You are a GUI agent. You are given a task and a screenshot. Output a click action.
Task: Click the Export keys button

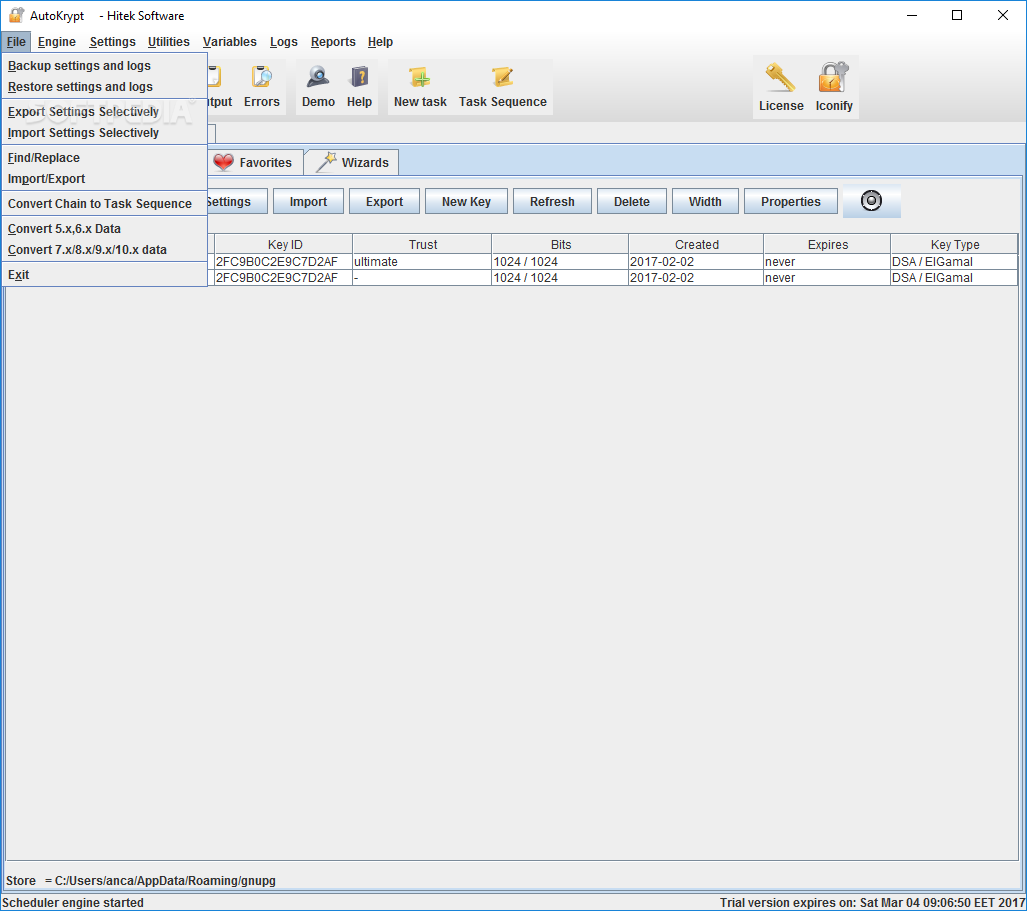384,202
